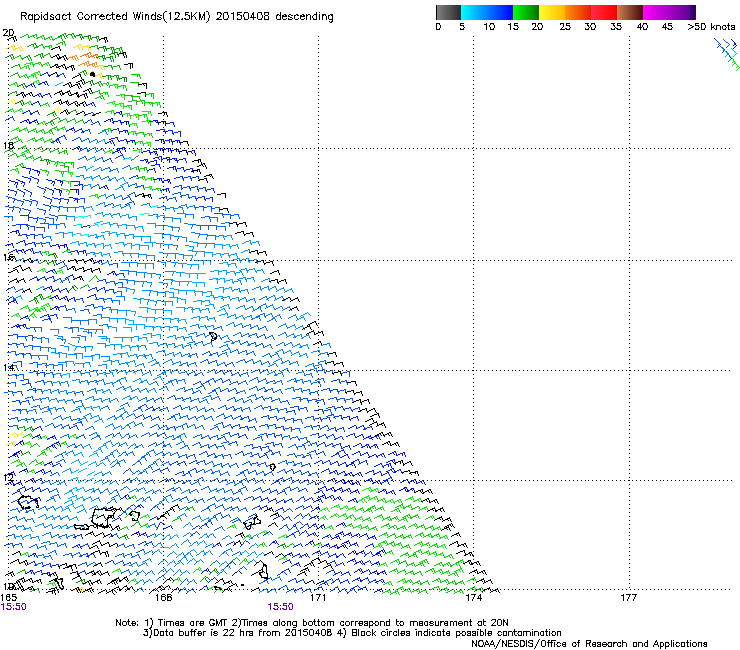Click the purple 15:50 time under longitude 165
This screenshot has width=740, height=650.
coord(13,607)
